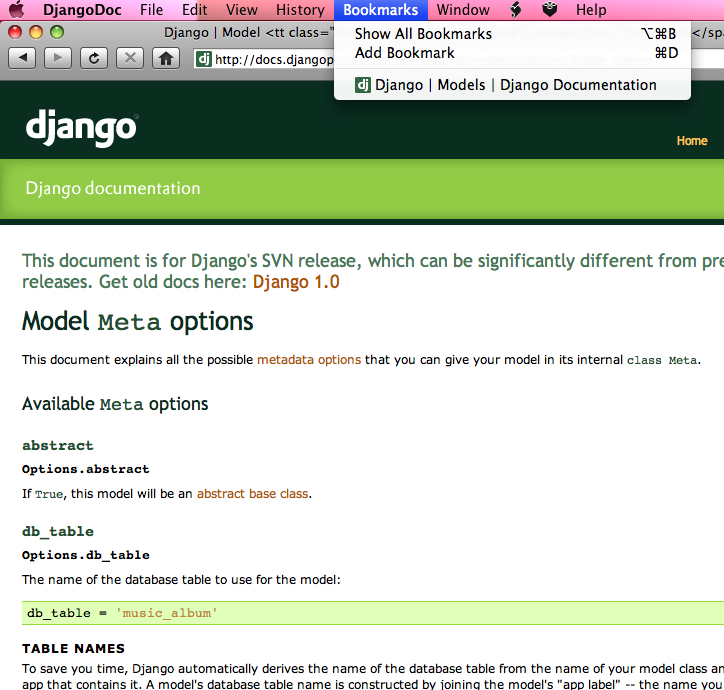Click the db_table option heading
This screenshot has height=690, width=724.
pos(58,532)
